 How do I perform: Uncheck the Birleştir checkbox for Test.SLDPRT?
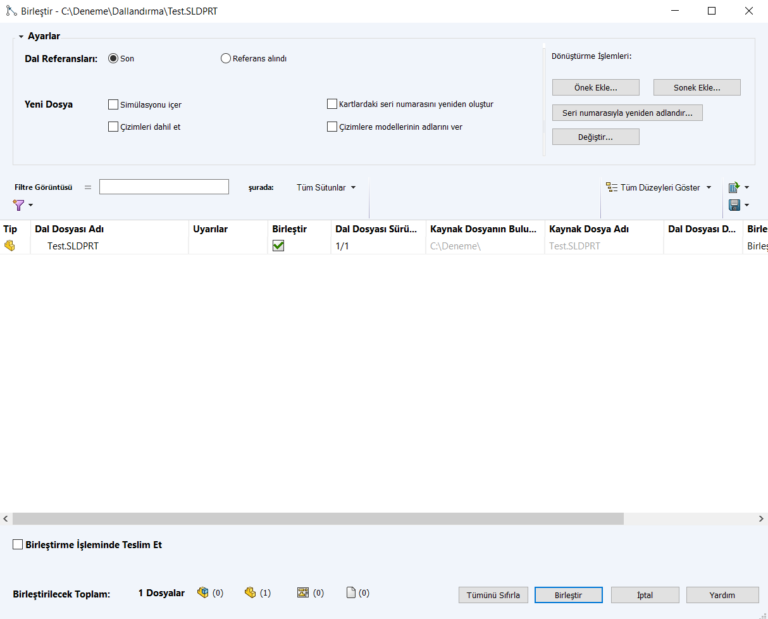point(278,246)
